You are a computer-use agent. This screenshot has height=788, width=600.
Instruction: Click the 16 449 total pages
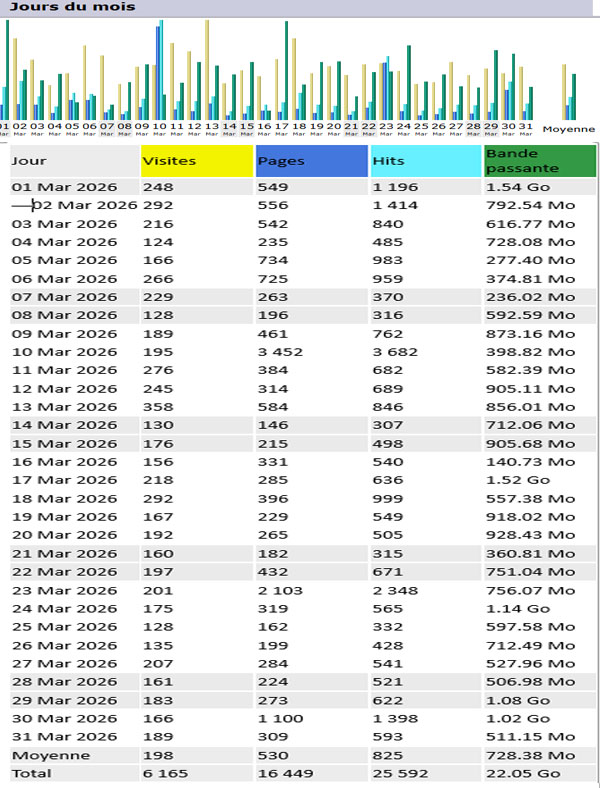pos(285,774)
